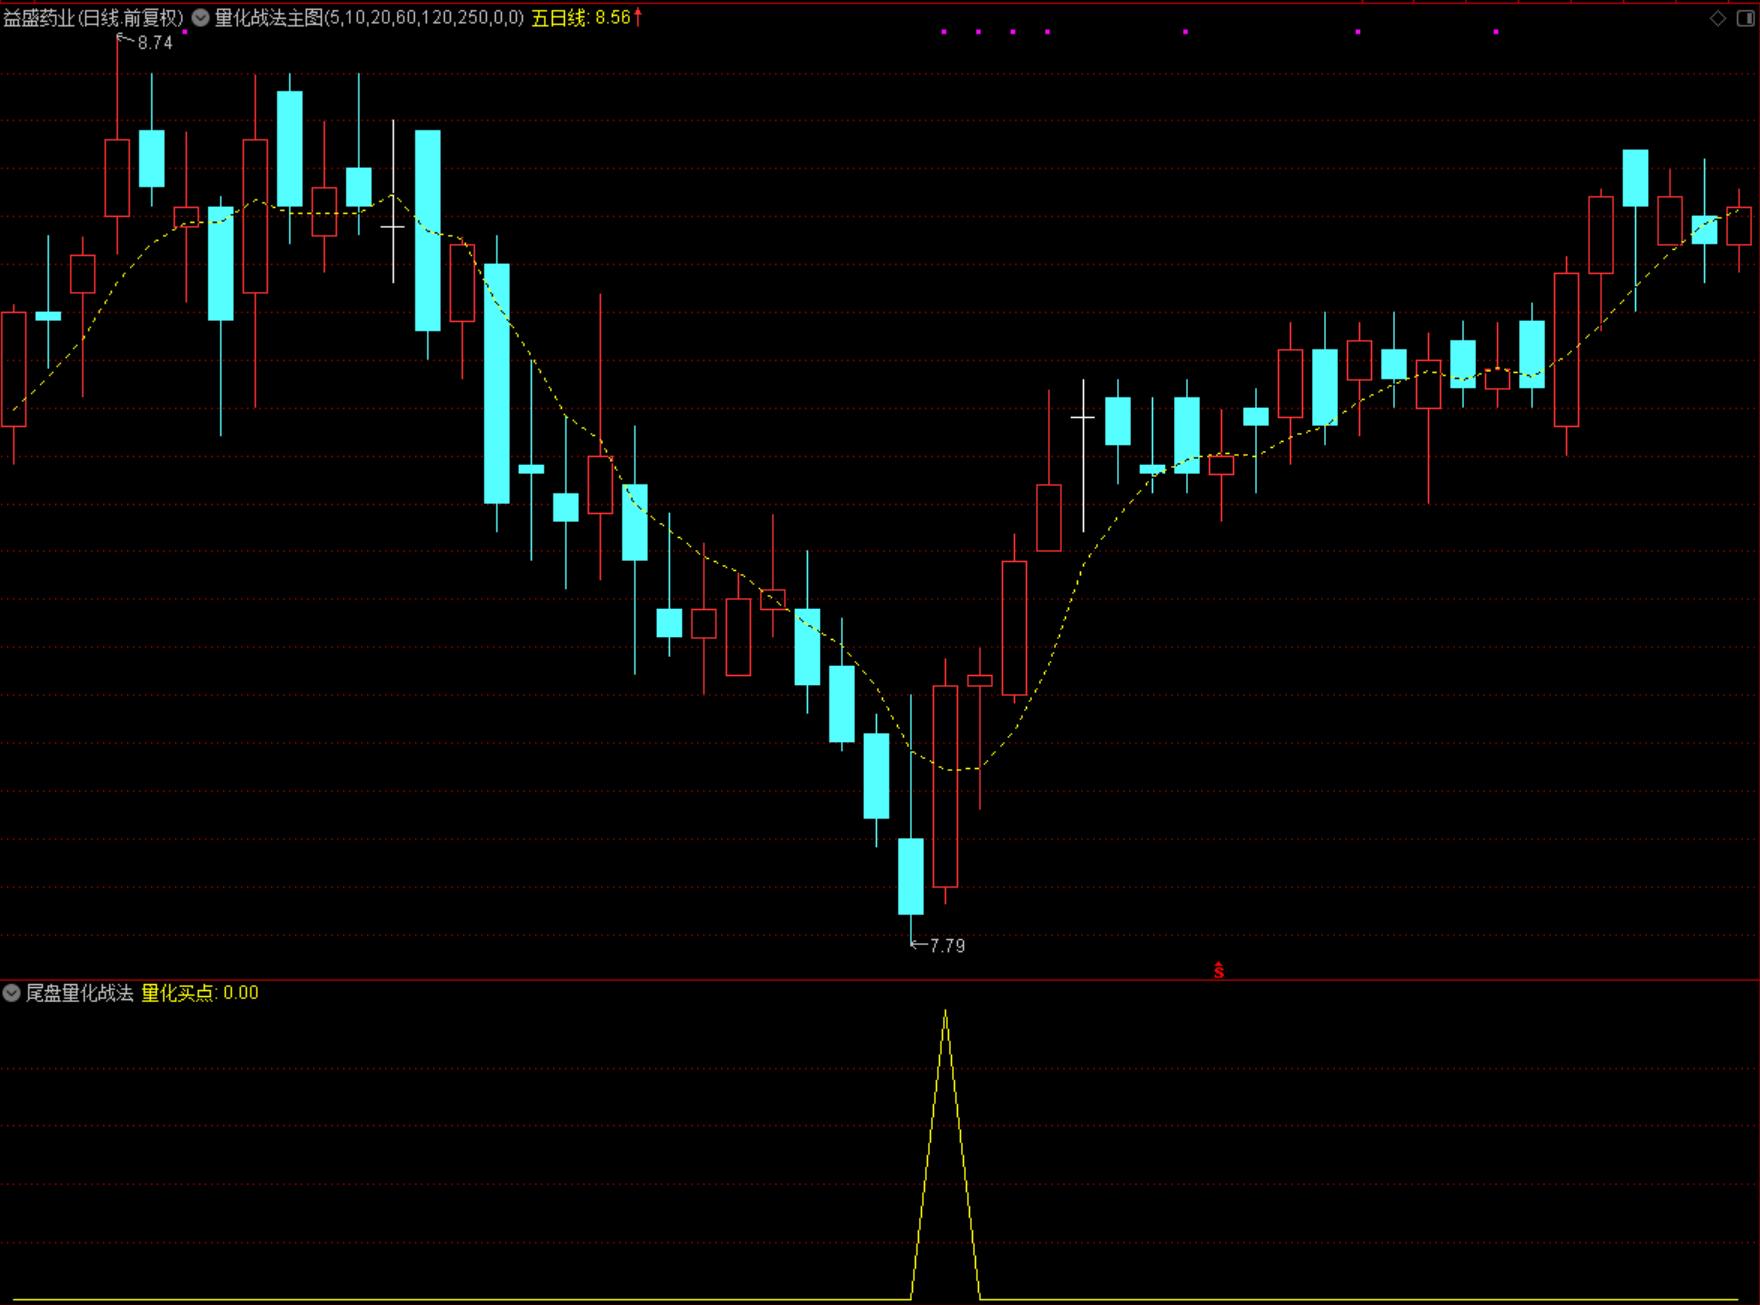Click the 益盛药业(日线 前复权) chart title
Image resolution: width=1760 pixels, height=1305 pixels.
[94, 18]
